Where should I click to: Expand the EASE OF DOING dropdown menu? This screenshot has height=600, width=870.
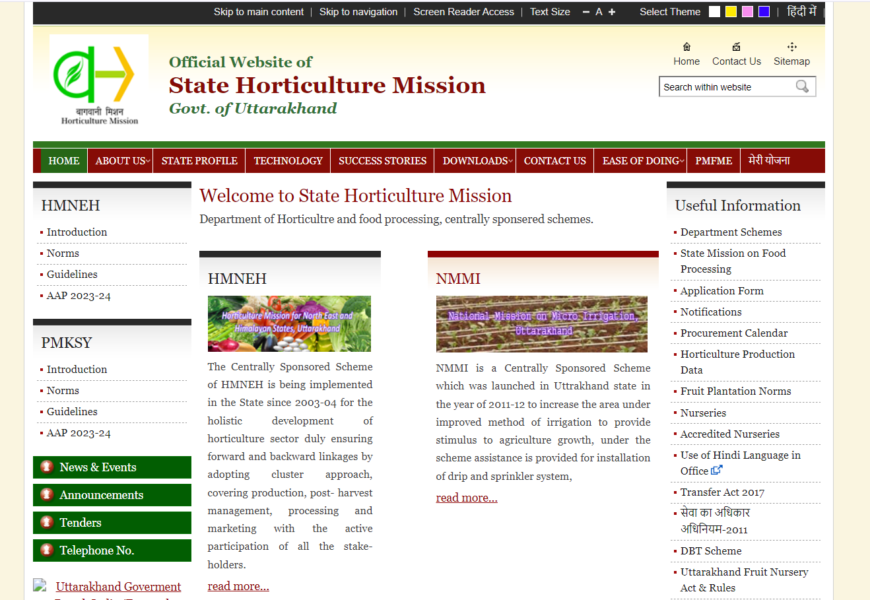point(641,161)
